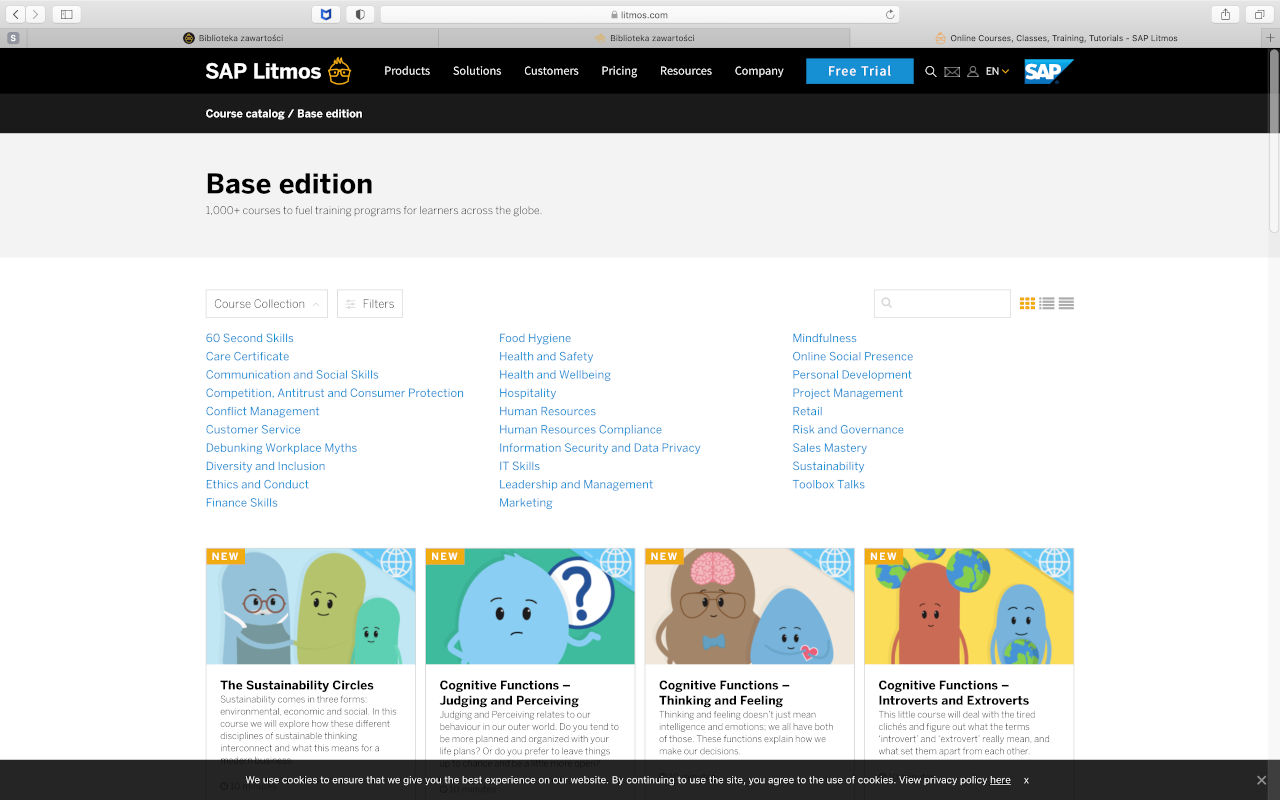
Task: Open the privacy report shield icon
Action: pyautogui.click(x=360, y=14)
